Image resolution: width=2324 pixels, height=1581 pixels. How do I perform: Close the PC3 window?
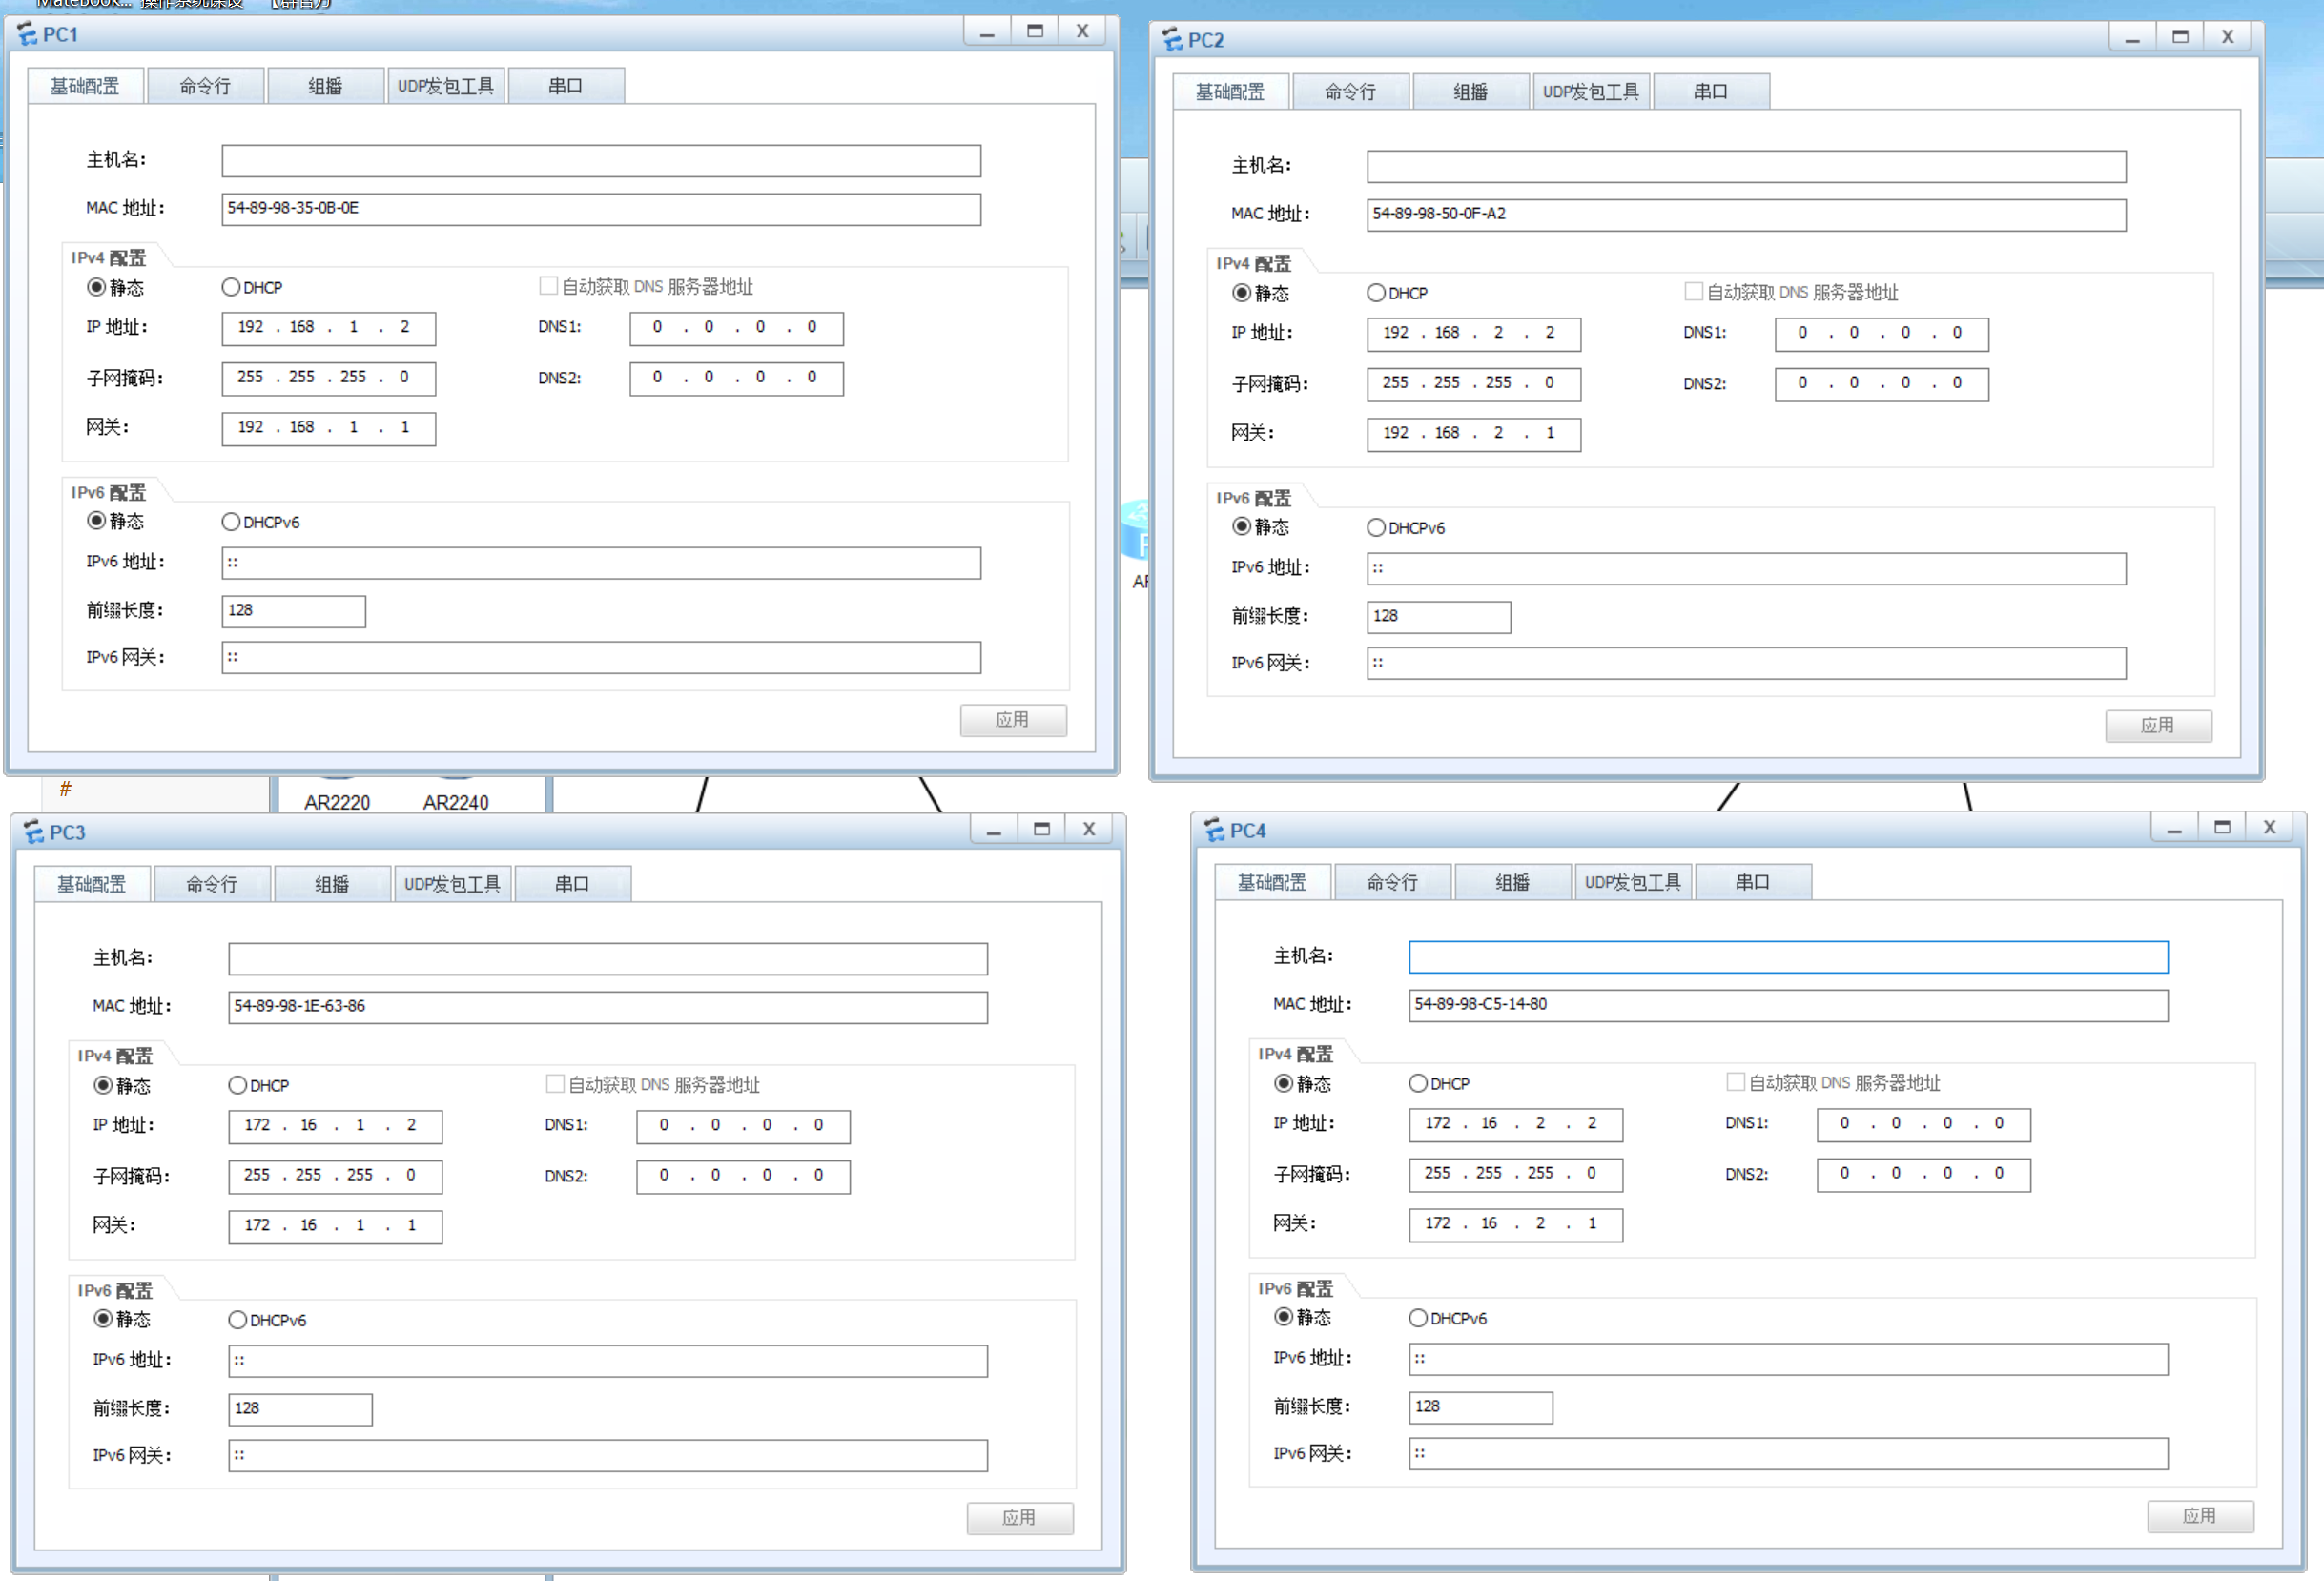pos(1089,829)
